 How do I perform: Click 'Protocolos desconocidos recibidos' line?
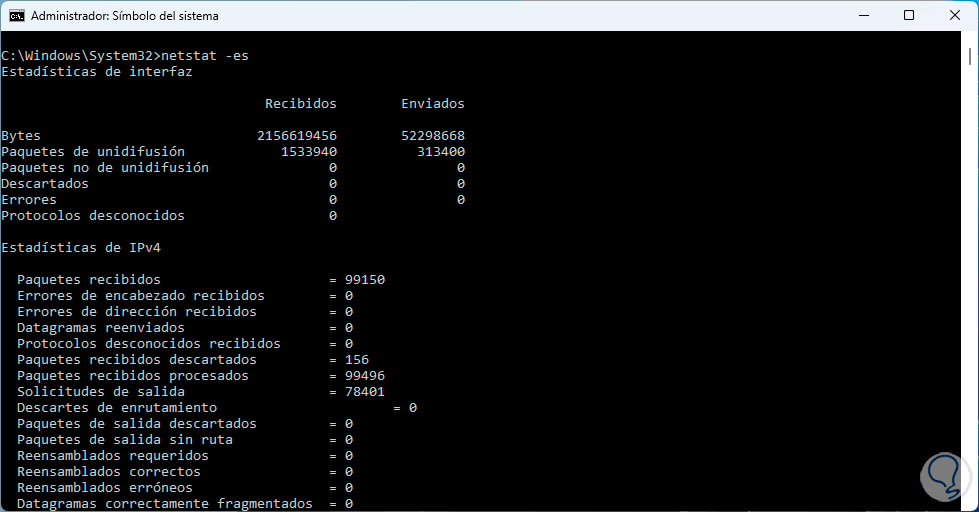(185, 344)
